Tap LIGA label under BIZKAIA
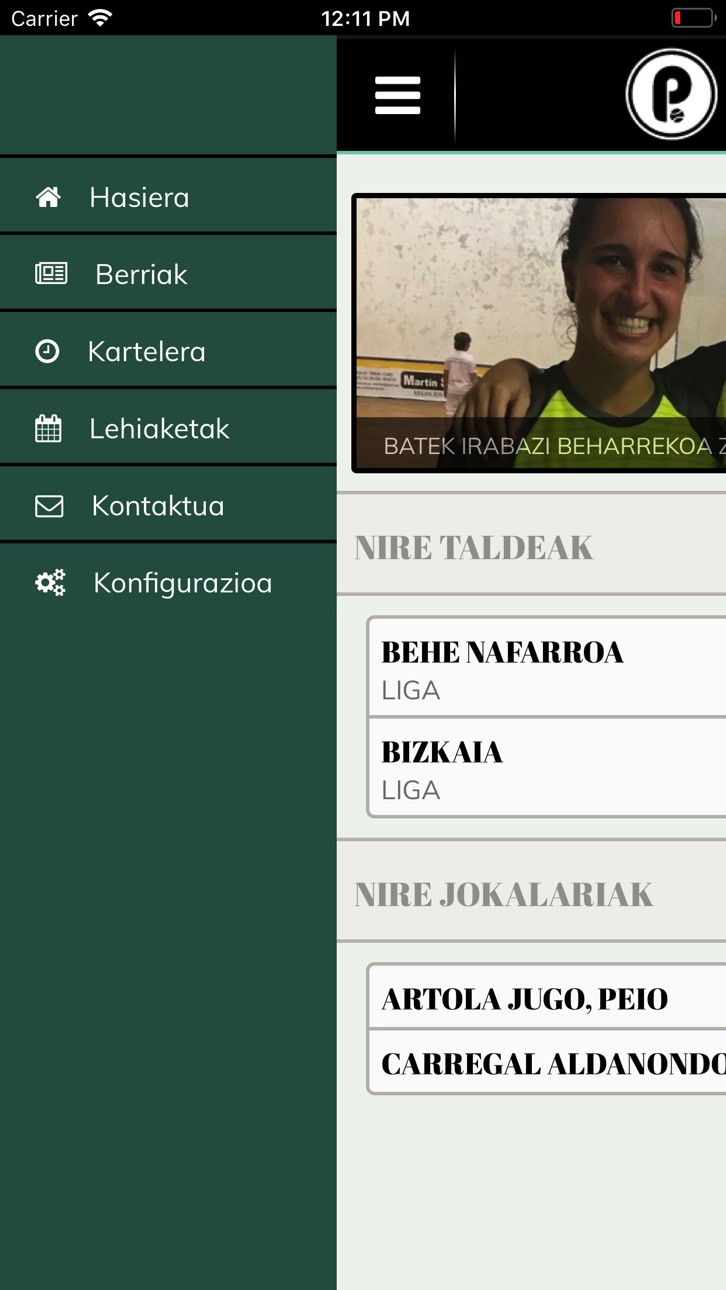Viewport: 726px width, 1290px height. (411, 790)
